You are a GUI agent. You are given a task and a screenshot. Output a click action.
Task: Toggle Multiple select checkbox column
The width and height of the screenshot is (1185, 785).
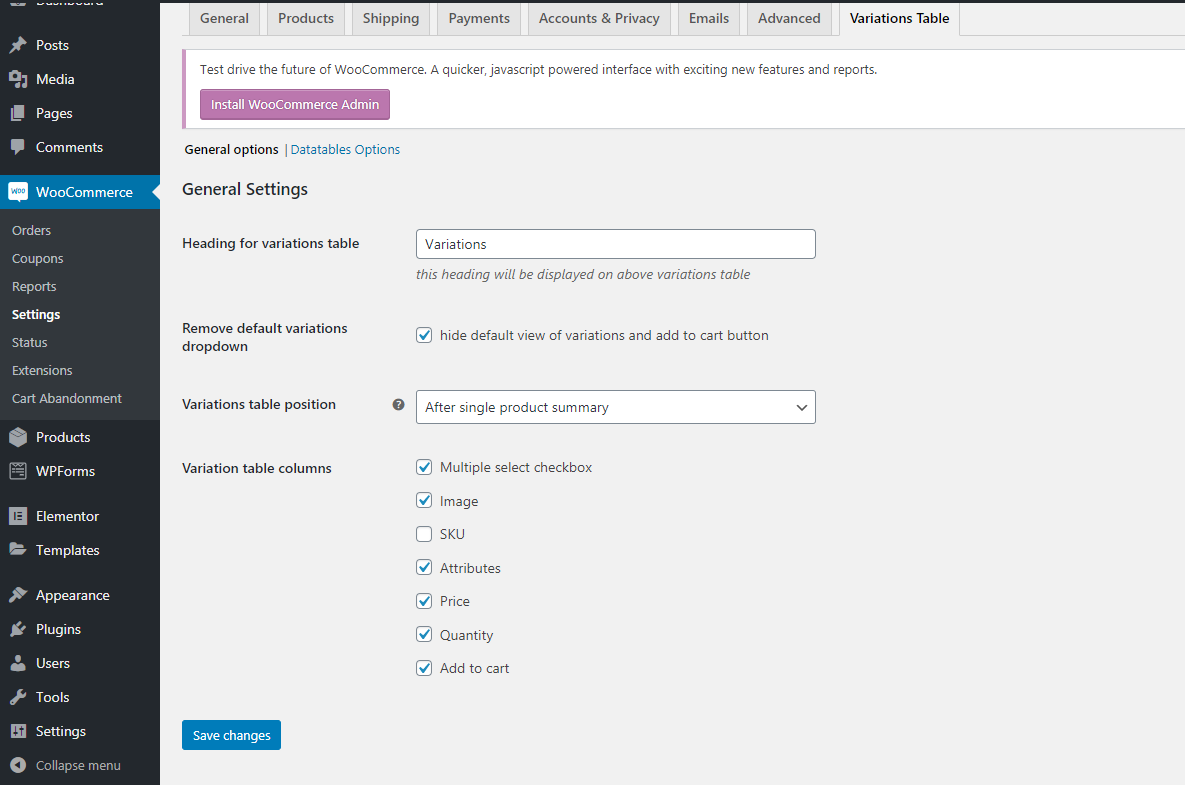[424, 468]
